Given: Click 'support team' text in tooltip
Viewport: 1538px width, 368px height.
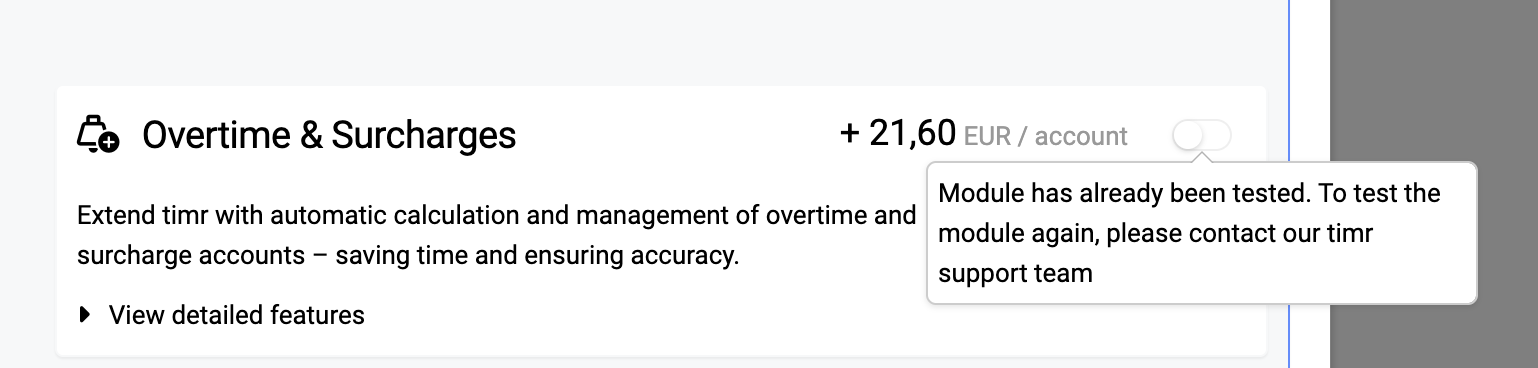Looking at the screenshot, I should pyautogui.click(x=1015, y=273).
